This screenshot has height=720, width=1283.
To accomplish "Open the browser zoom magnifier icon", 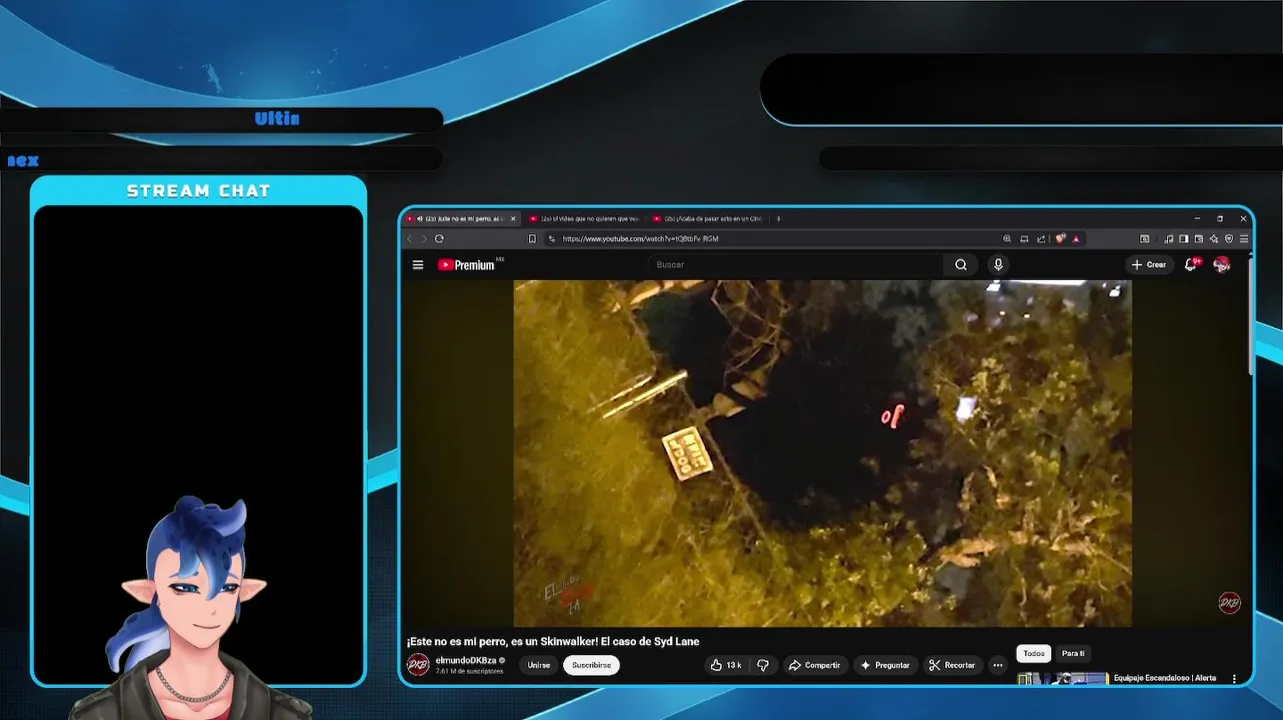I will point(1007,239).
